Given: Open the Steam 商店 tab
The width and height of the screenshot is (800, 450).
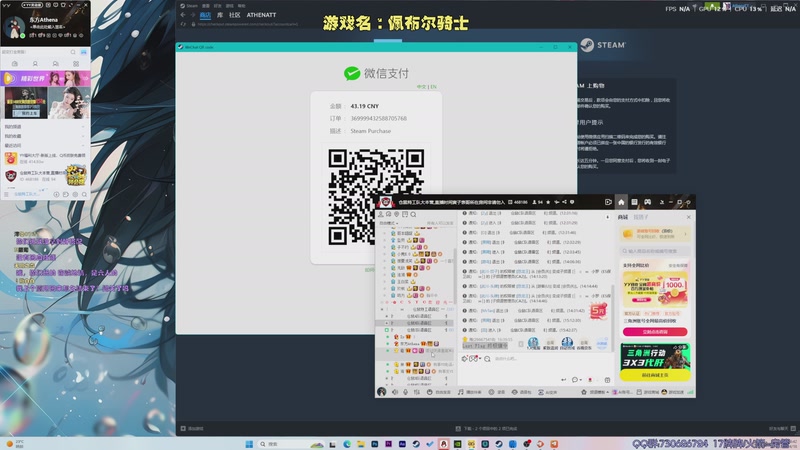Looking at the screenshot, I should [205, 15].
